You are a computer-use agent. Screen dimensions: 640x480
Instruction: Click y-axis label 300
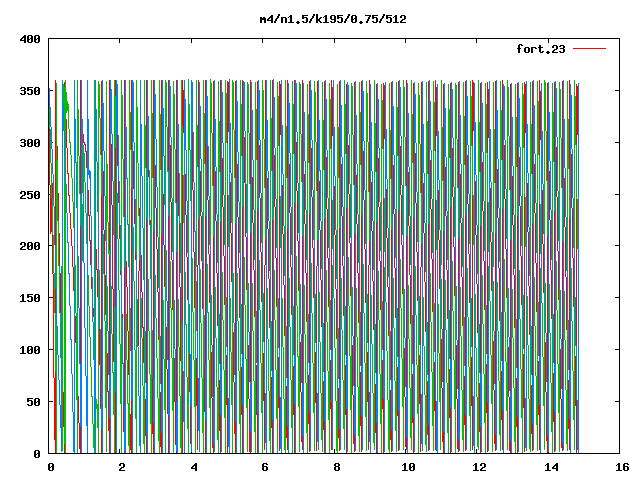(x=30, y=143)
